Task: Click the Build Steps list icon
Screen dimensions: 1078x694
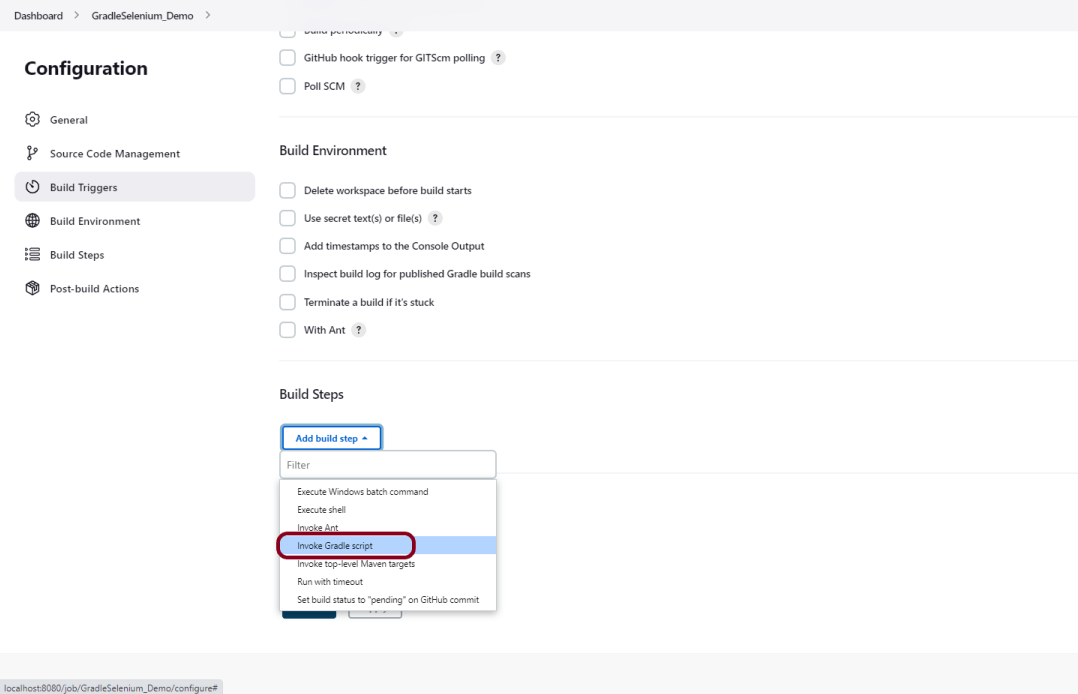Action: (32, 255)
